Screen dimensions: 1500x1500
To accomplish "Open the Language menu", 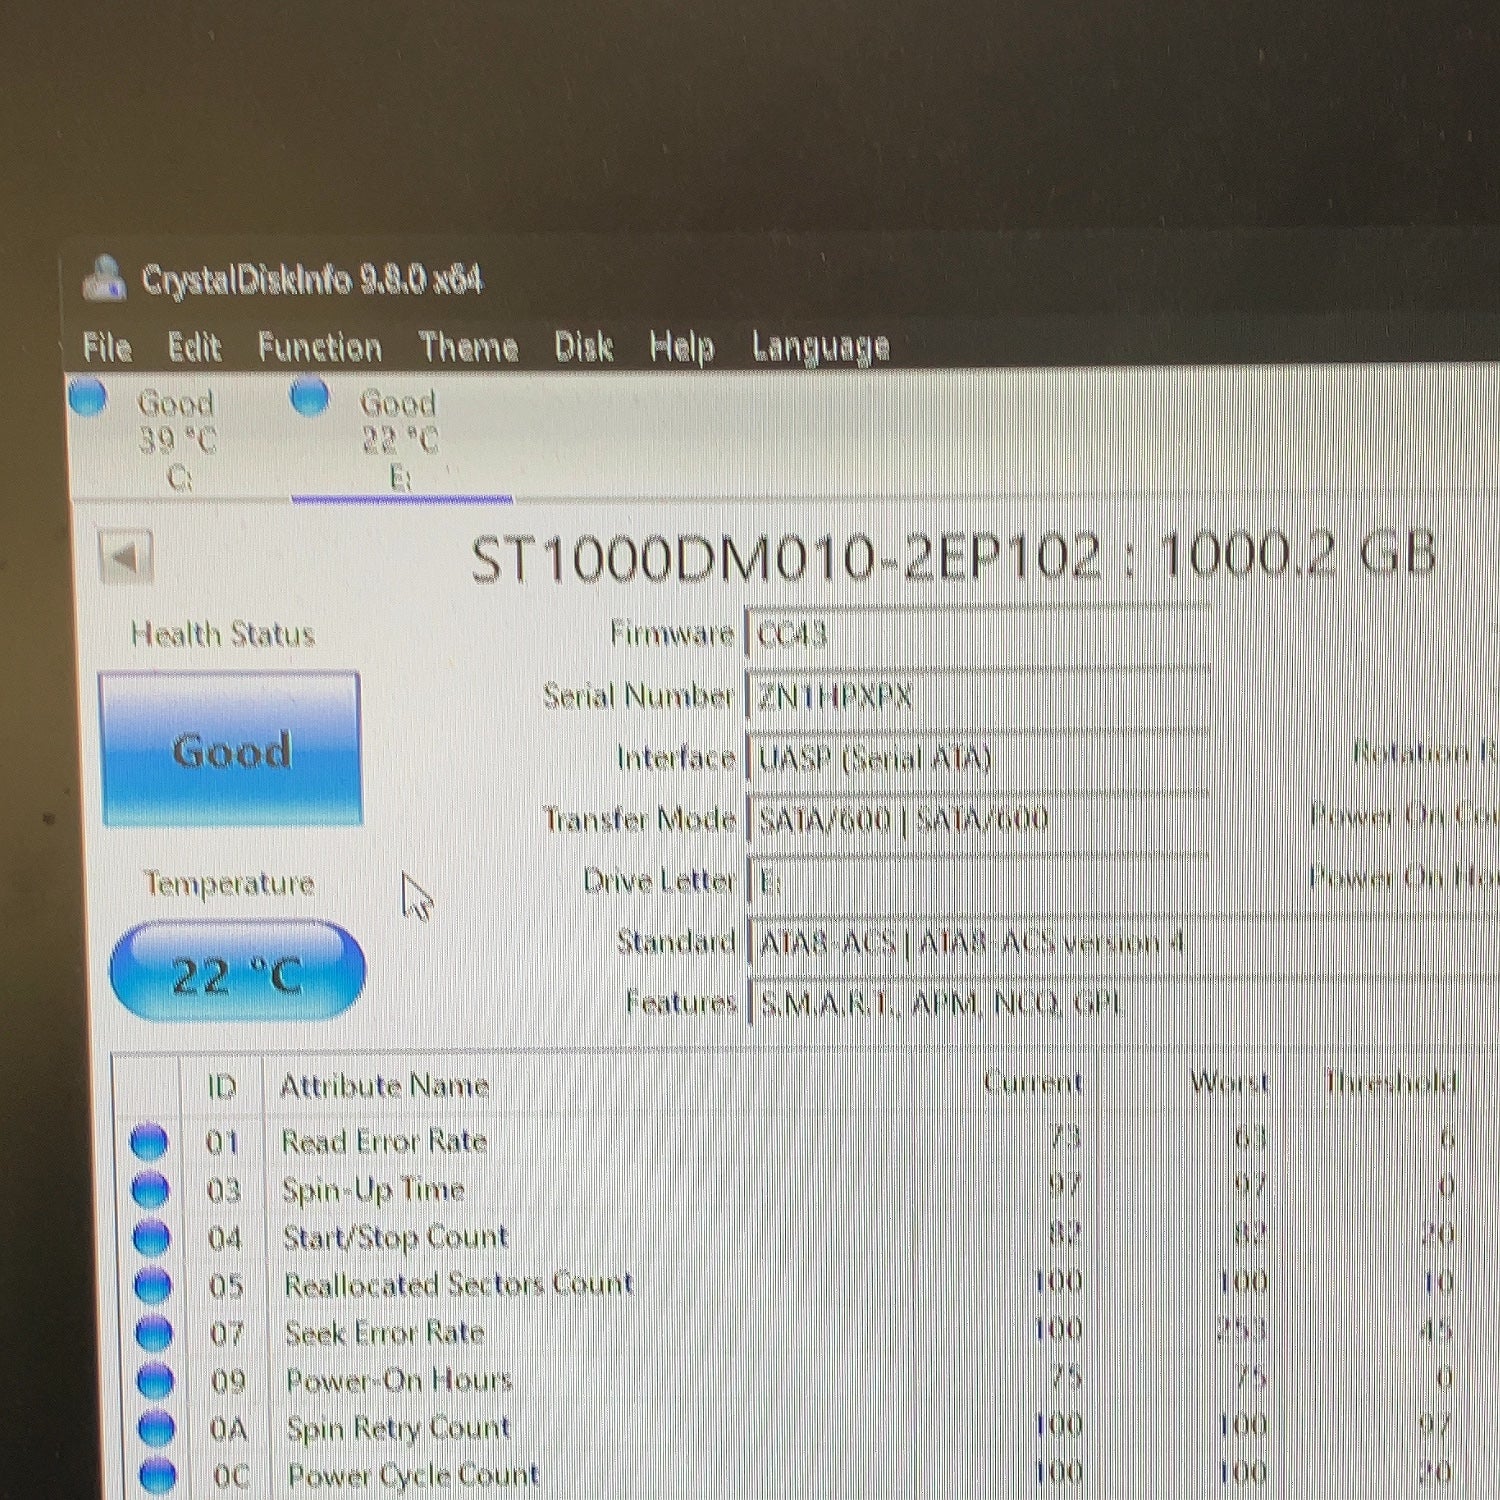I will click(x=820, y=348).
